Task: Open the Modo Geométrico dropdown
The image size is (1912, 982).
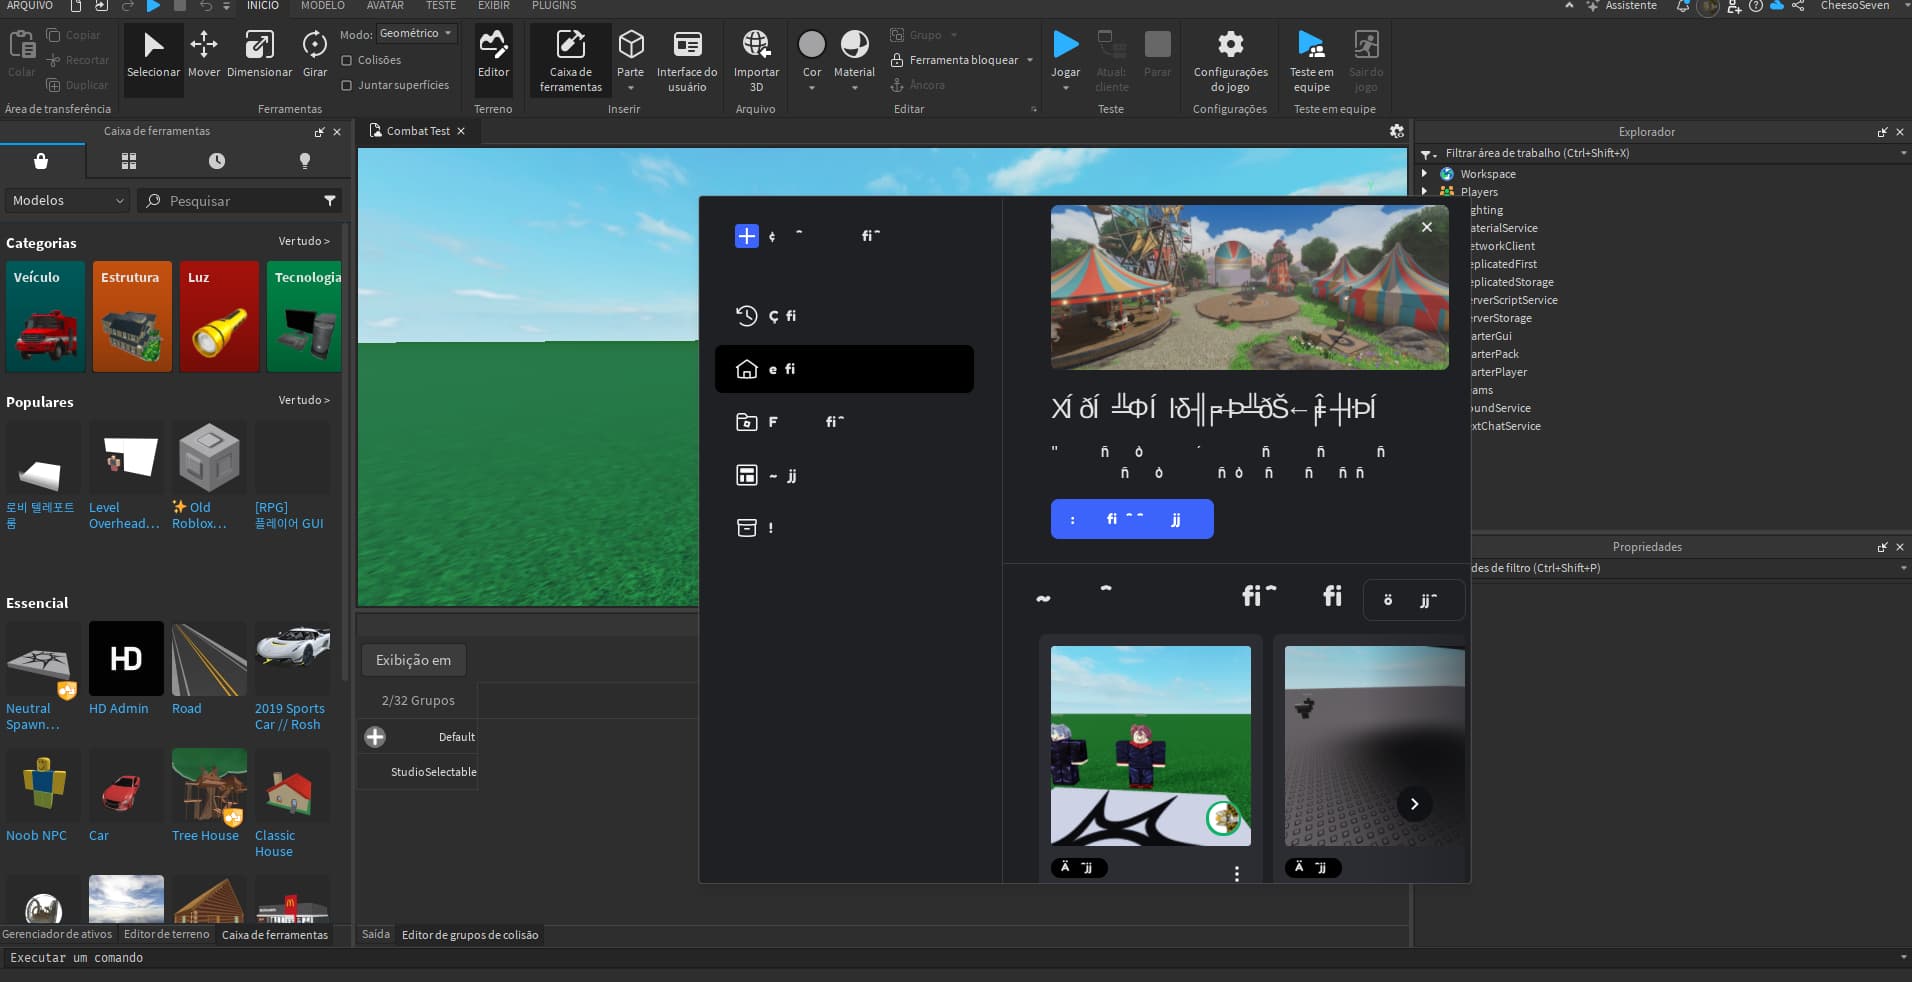Action: [x=414, y=33]
